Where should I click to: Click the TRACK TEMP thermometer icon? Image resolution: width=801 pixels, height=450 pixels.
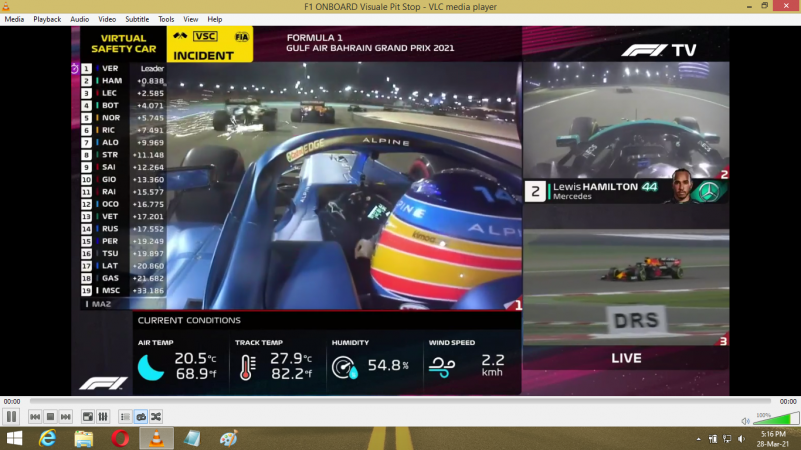pos(247,367)
